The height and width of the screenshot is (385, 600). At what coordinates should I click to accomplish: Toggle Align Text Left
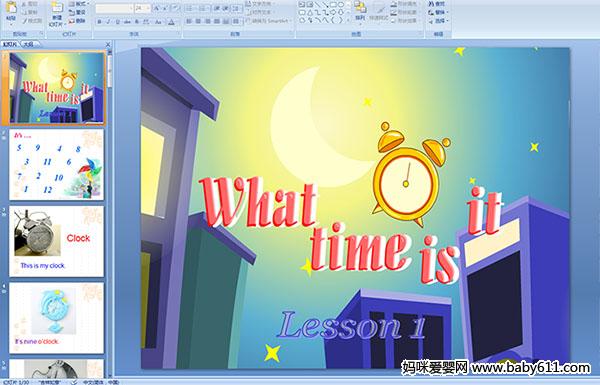tap(189, 21)
